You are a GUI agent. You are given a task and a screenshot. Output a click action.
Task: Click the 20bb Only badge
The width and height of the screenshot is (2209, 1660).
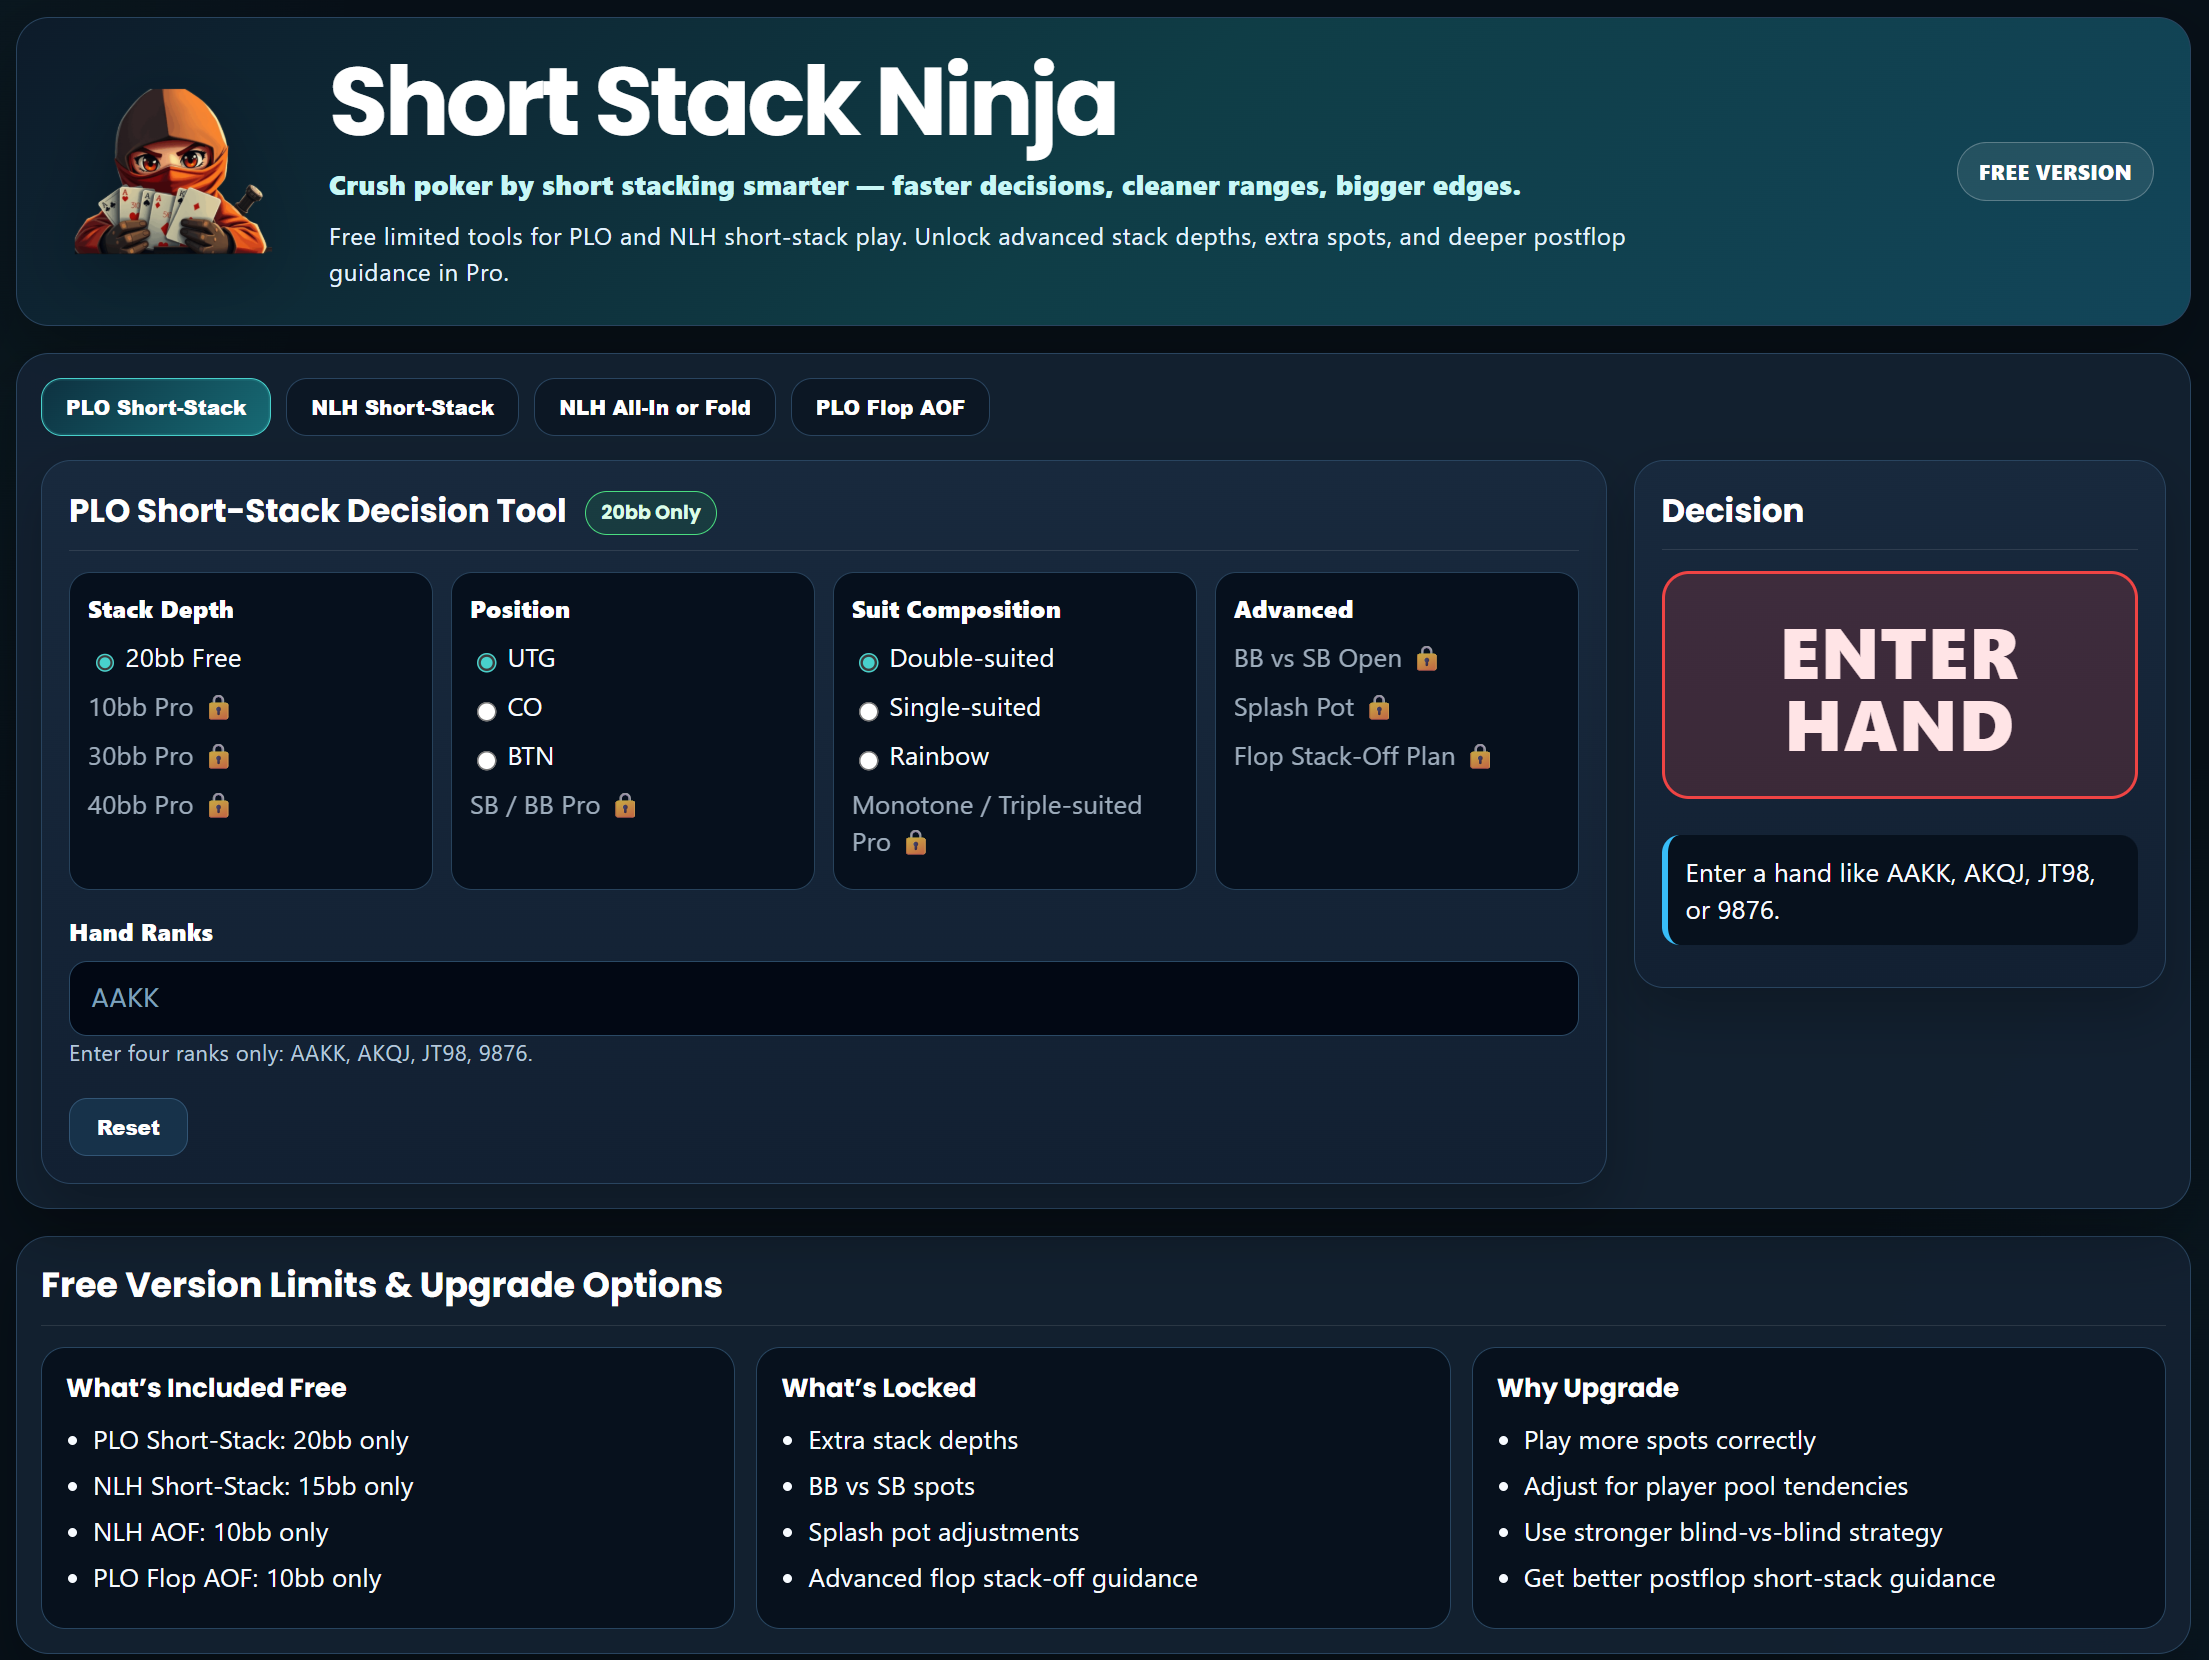click(650, 512)
